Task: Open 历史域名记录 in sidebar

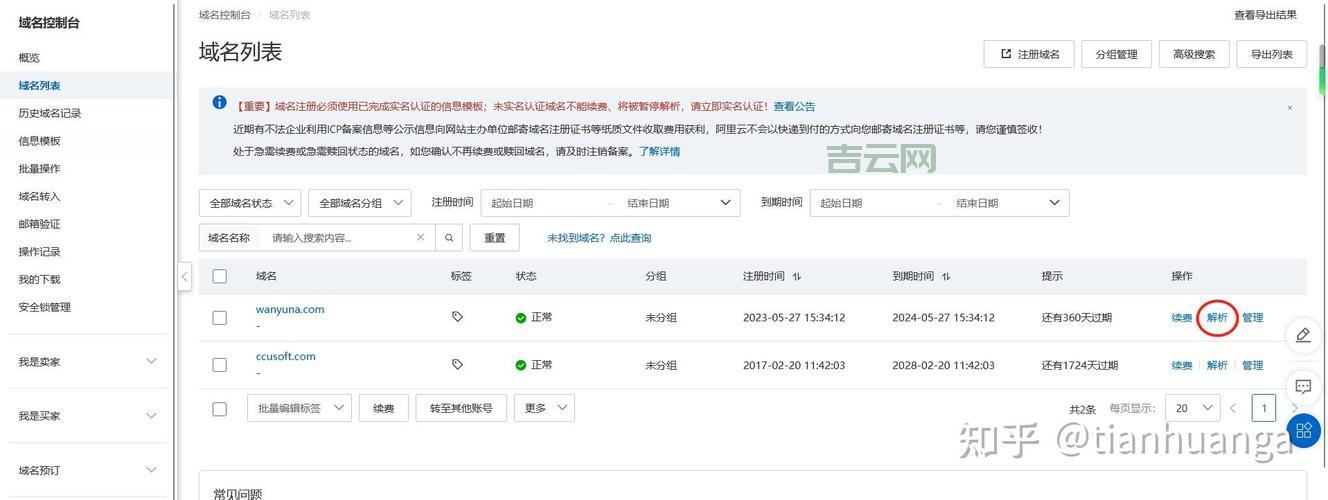Action: click(50, 113)
